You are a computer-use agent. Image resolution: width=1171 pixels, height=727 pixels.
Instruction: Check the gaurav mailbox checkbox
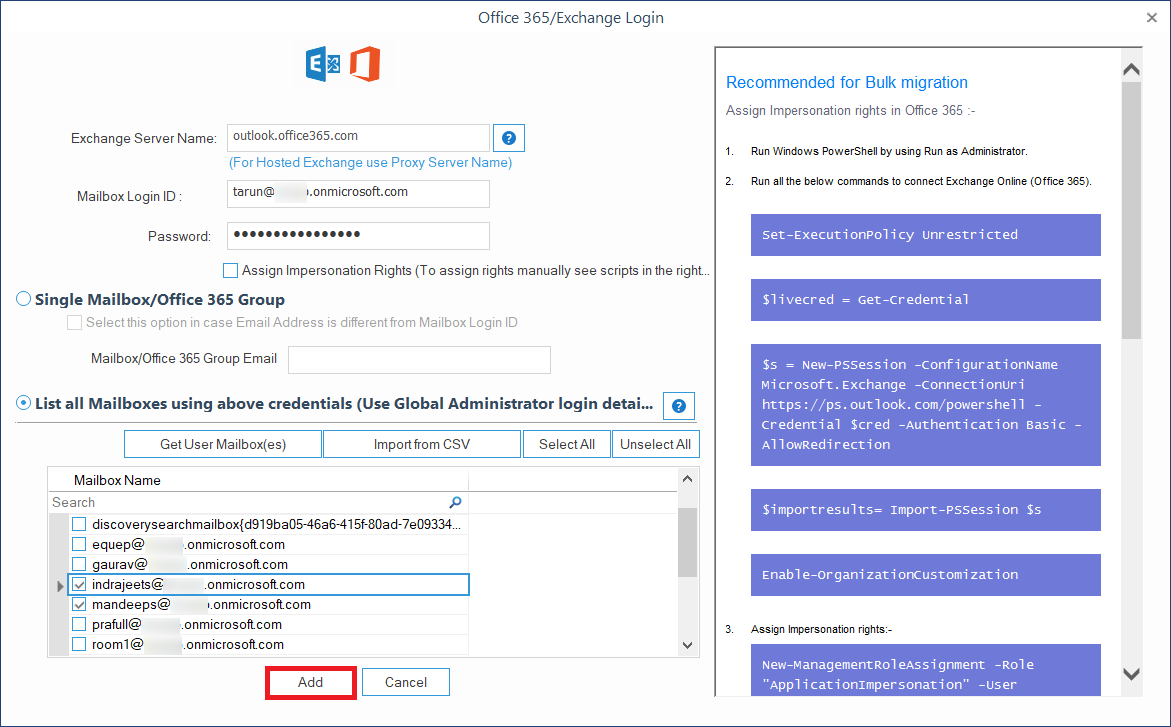(x=79, y=564)
